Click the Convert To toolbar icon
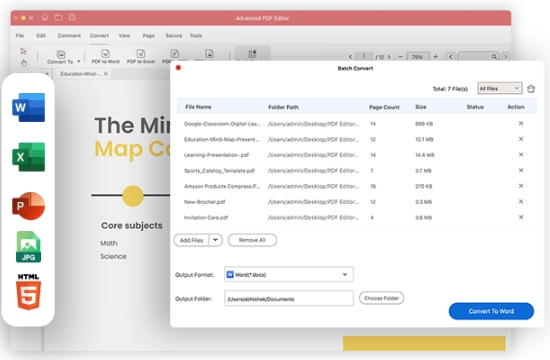Image resolution: width=550 pixels, height=360 pixels. pos(61,54)
